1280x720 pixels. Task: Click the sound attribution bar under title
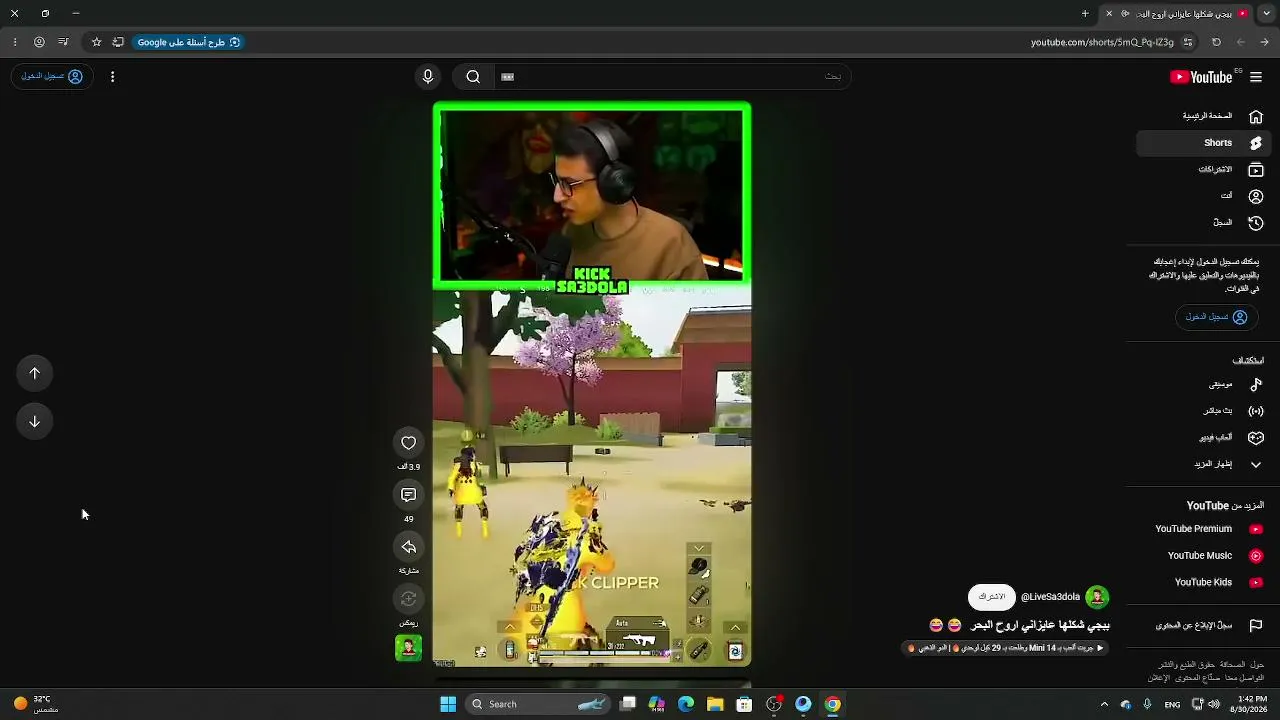point(1005,648)
